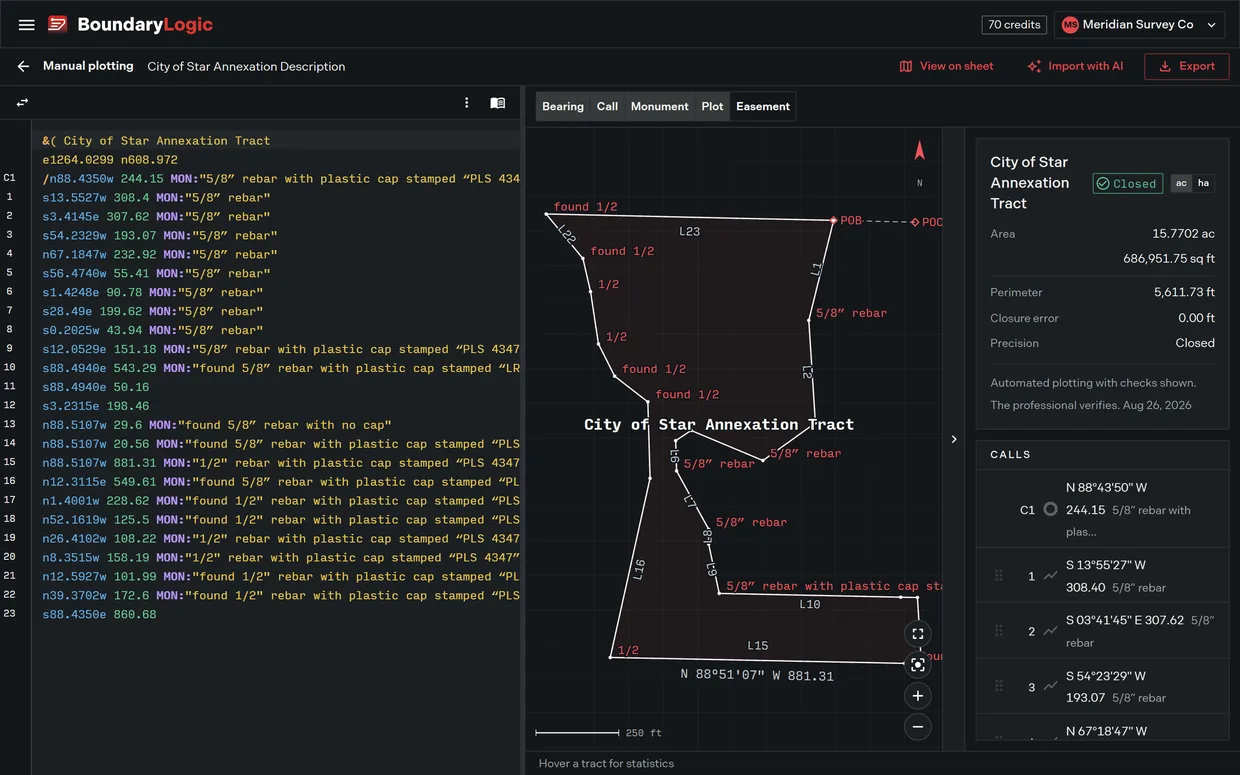Screen dimensions: 1240x775
Task: Click the editor line number 23
Action: pyautogui.click(x=9, y=614)
